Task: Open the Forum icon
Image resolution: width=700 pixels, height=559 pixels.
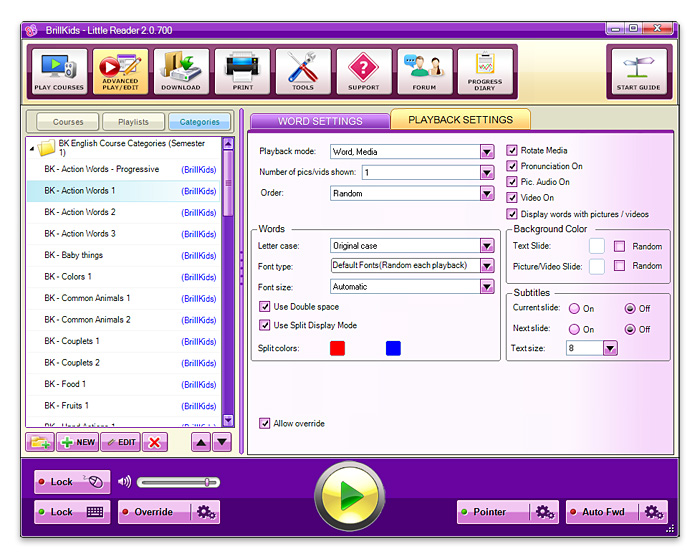Action: (425, 73)
